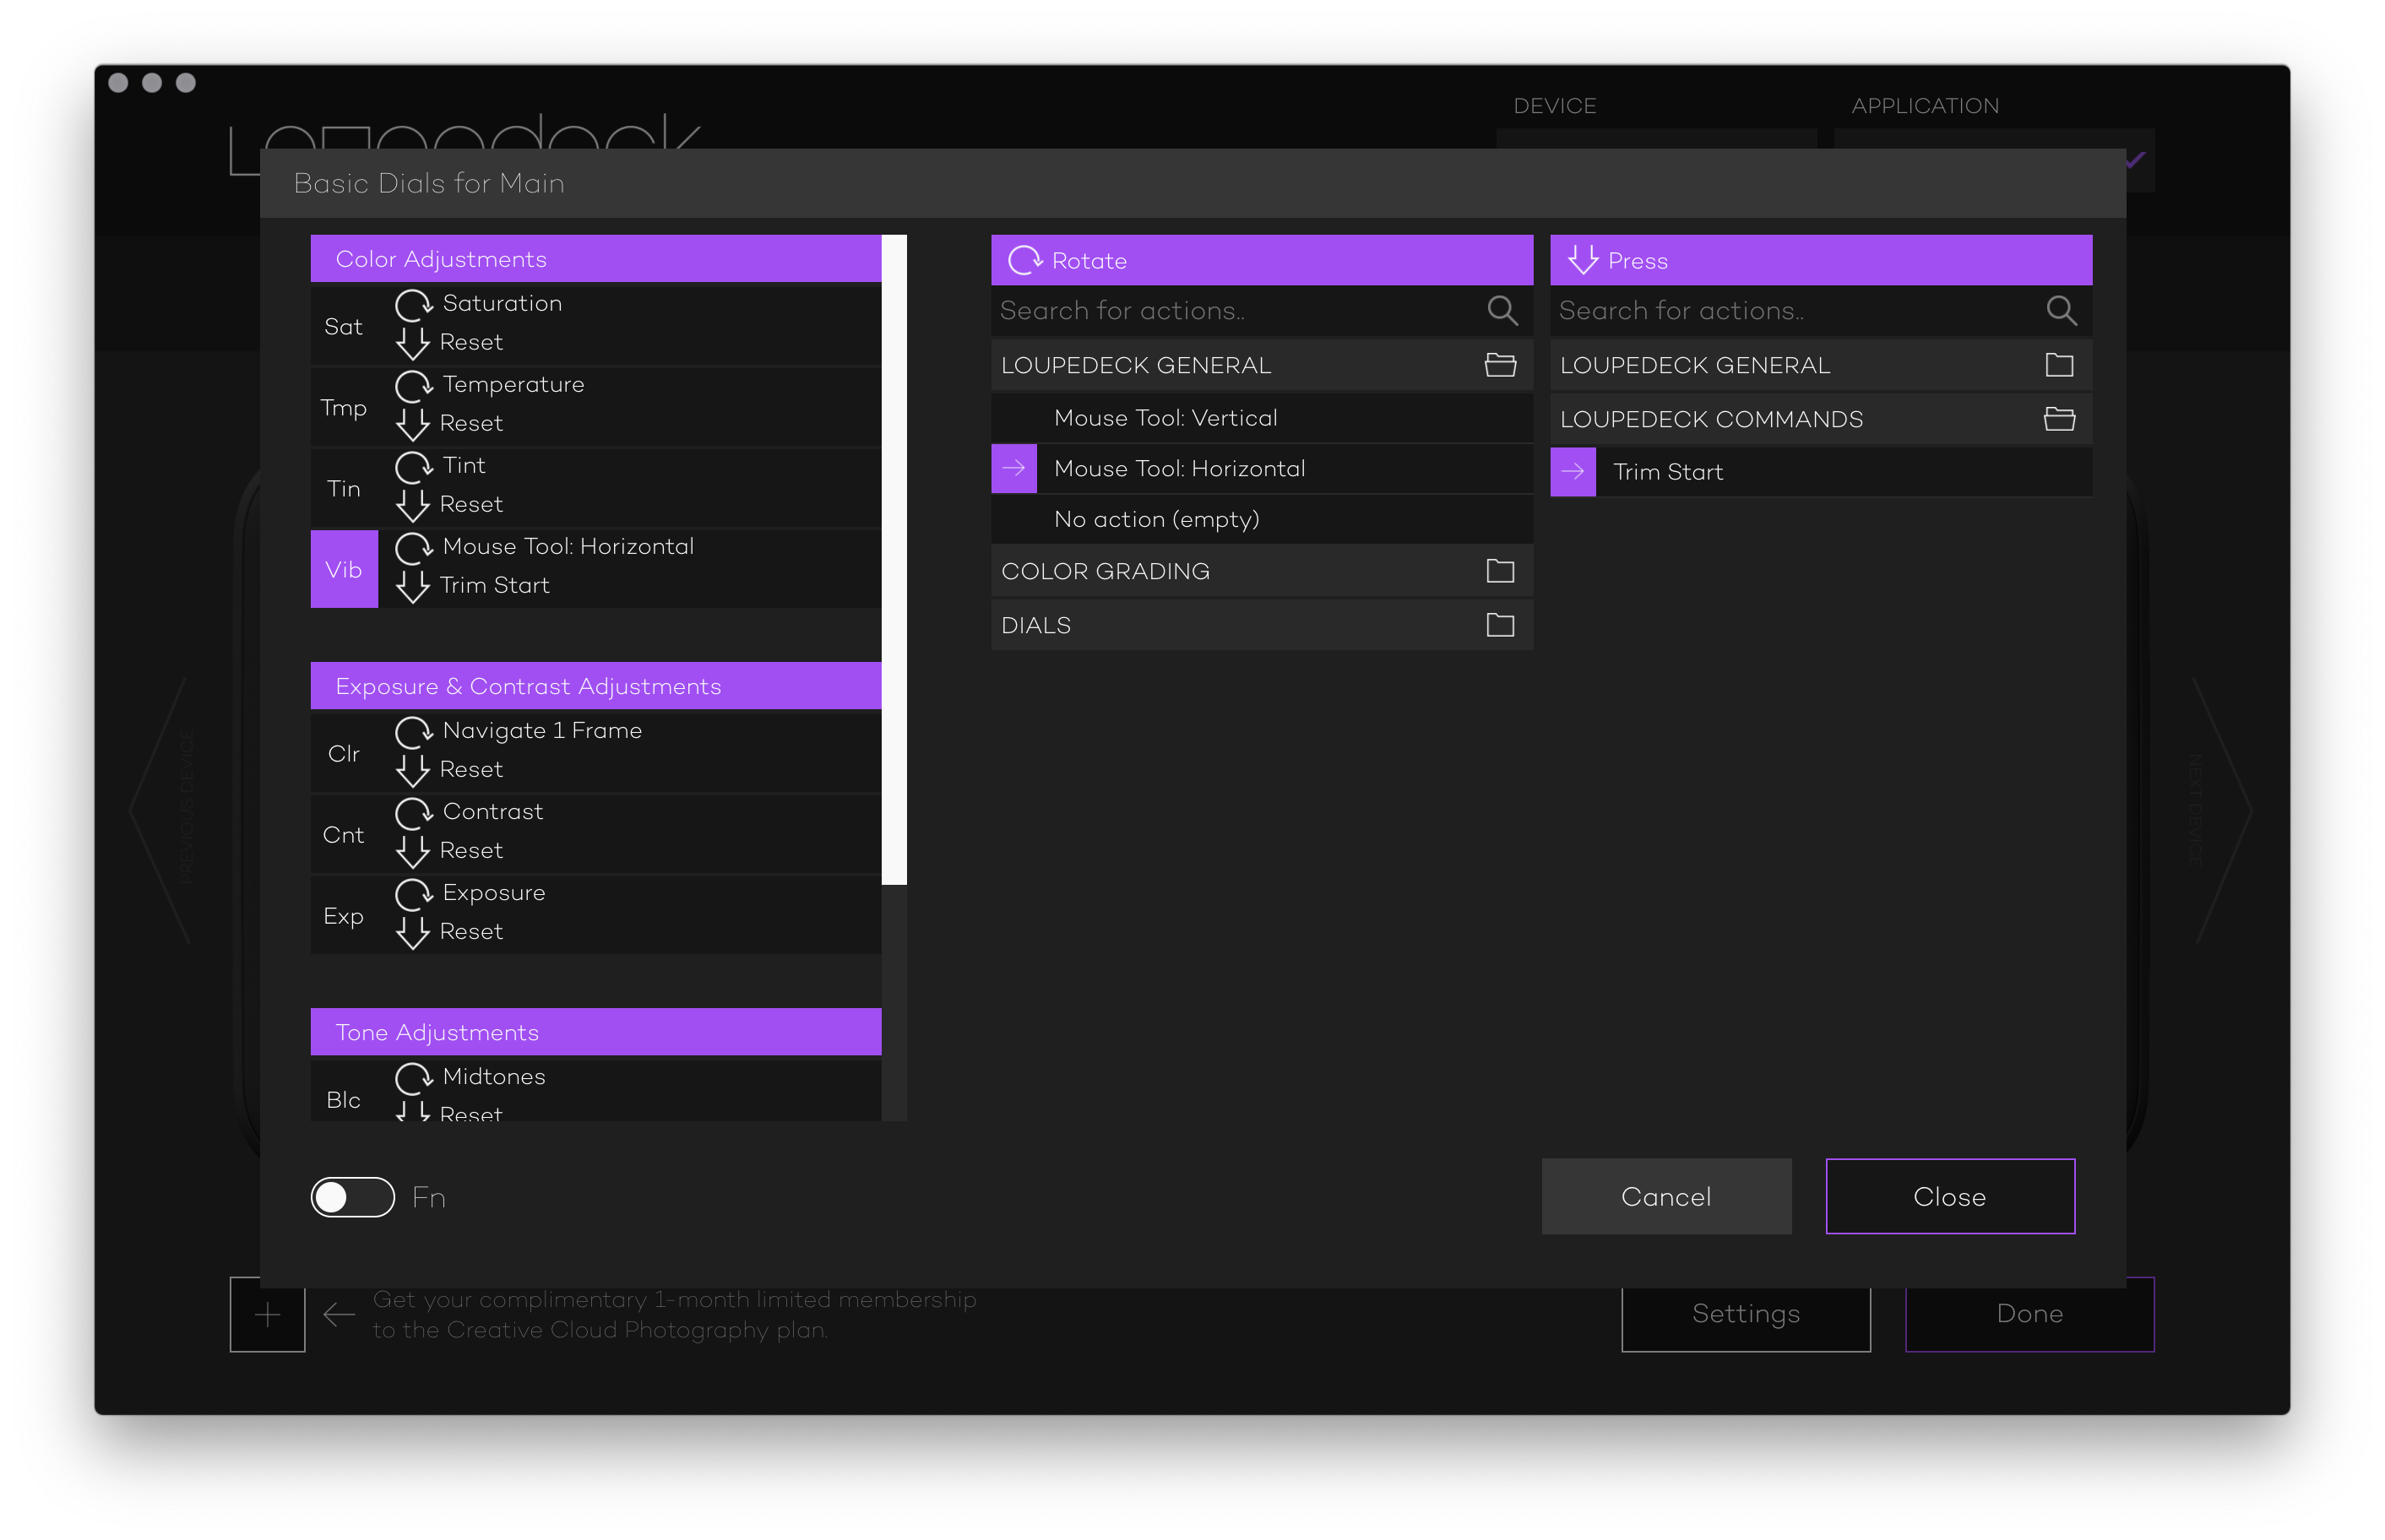Click the rotate icon beside Exposure

(x=413, y=894)
